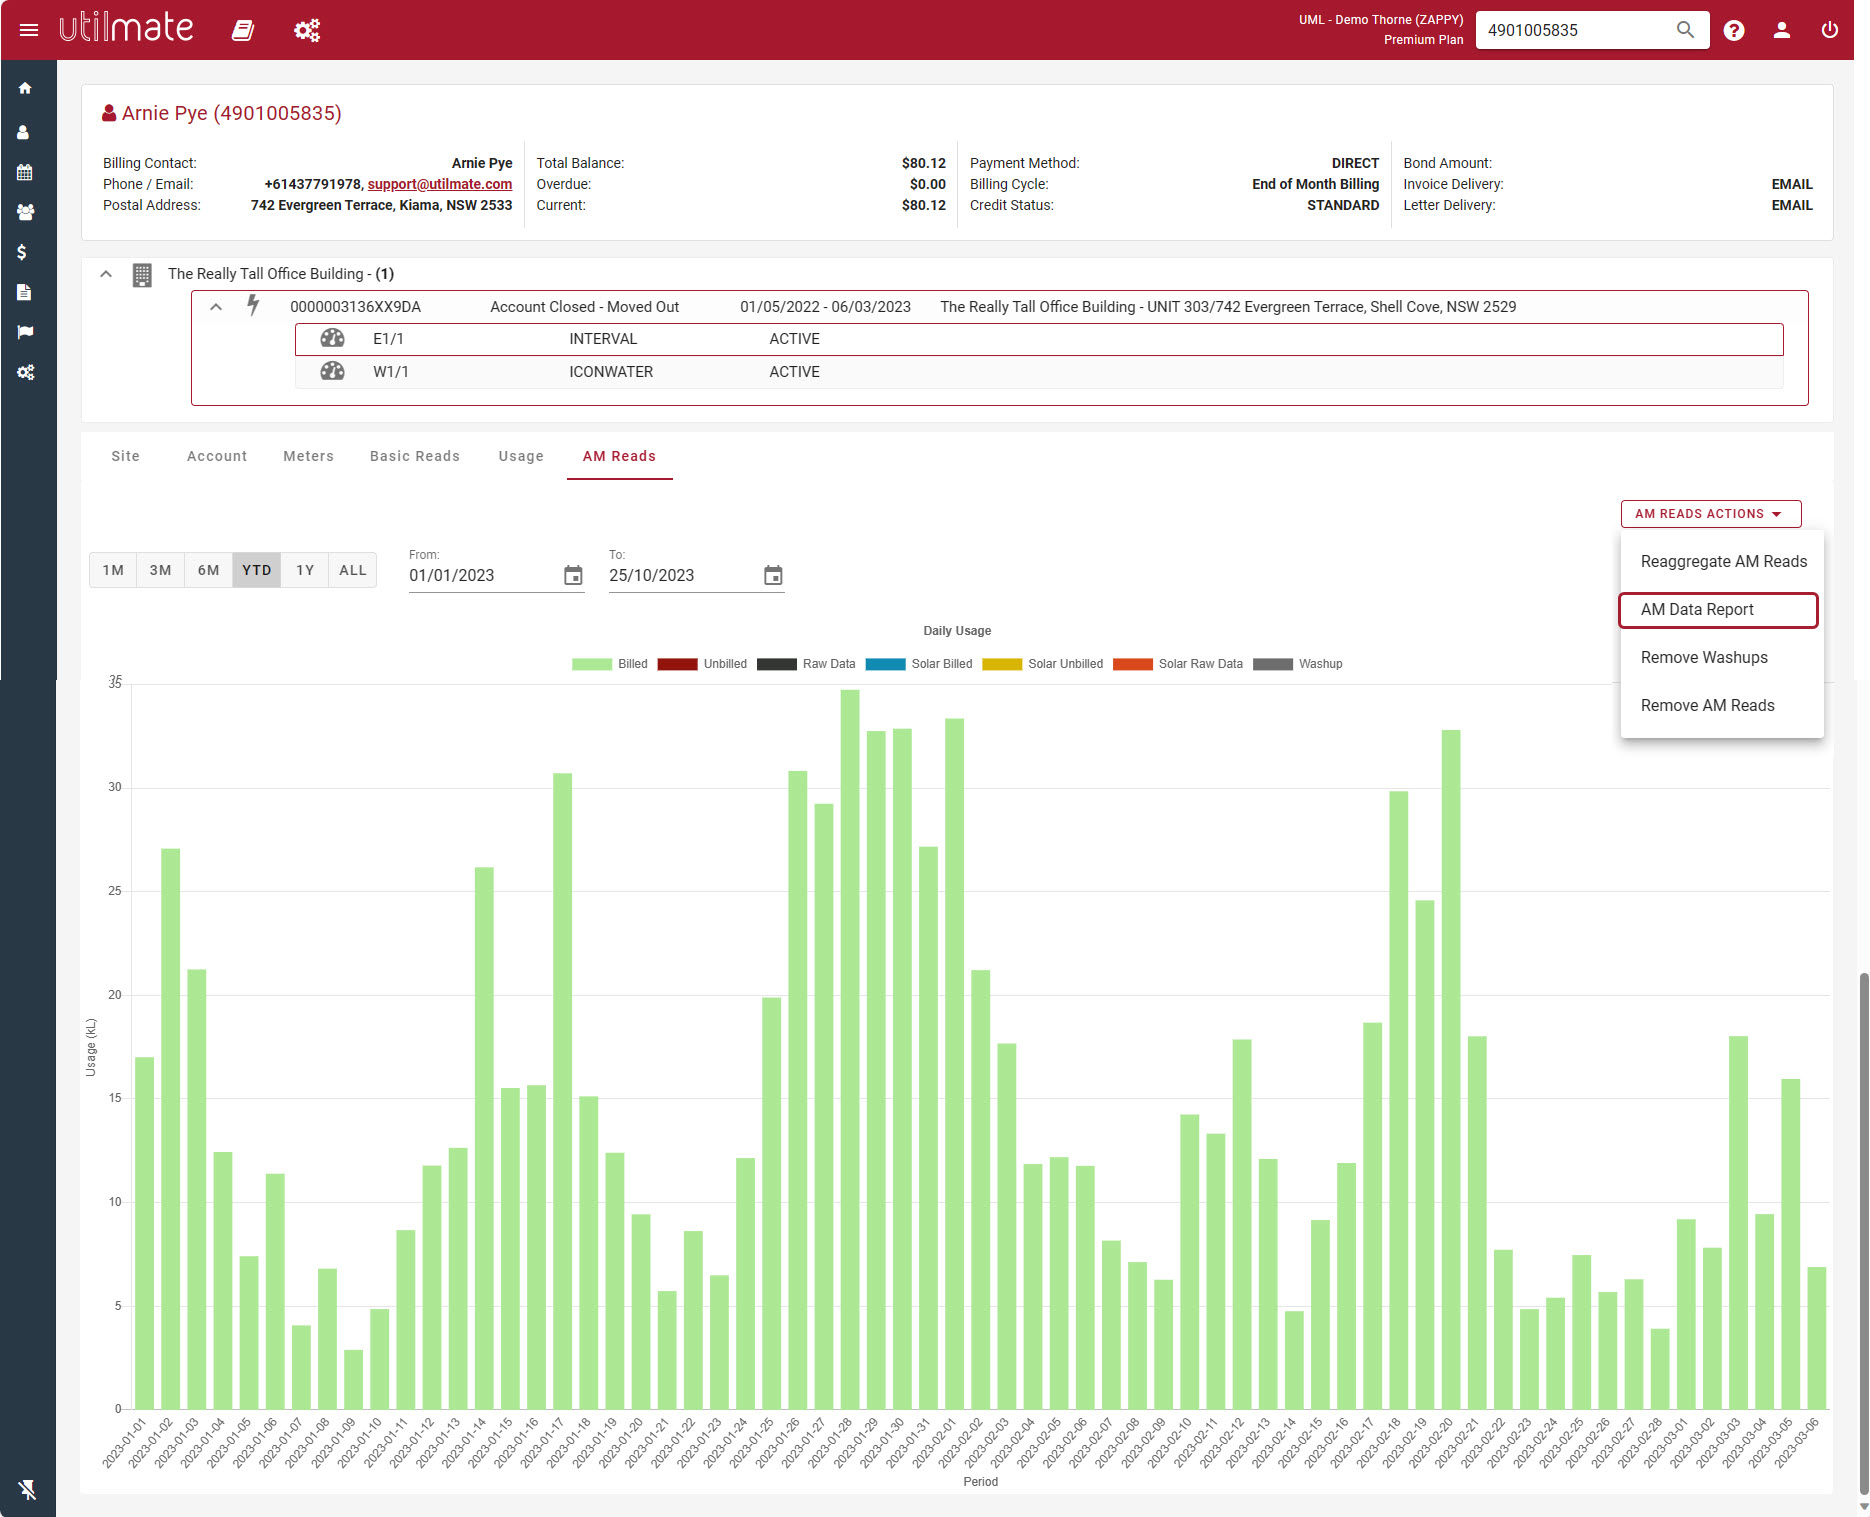Select the YTD range toggle
This screenshot has height=1517, width=1870.
click(x=257, y=570)
